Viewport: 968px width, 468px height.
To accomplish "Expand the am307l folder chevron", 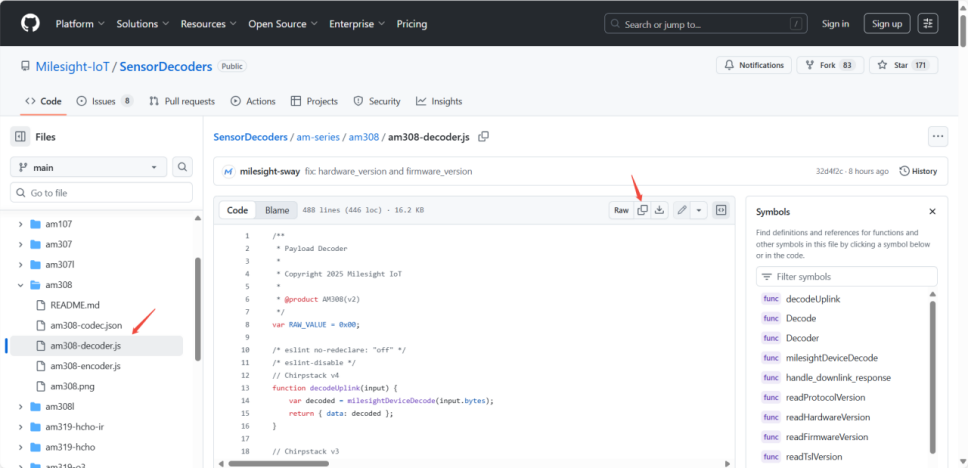I will pyautogui.click(x=20, y=265).
